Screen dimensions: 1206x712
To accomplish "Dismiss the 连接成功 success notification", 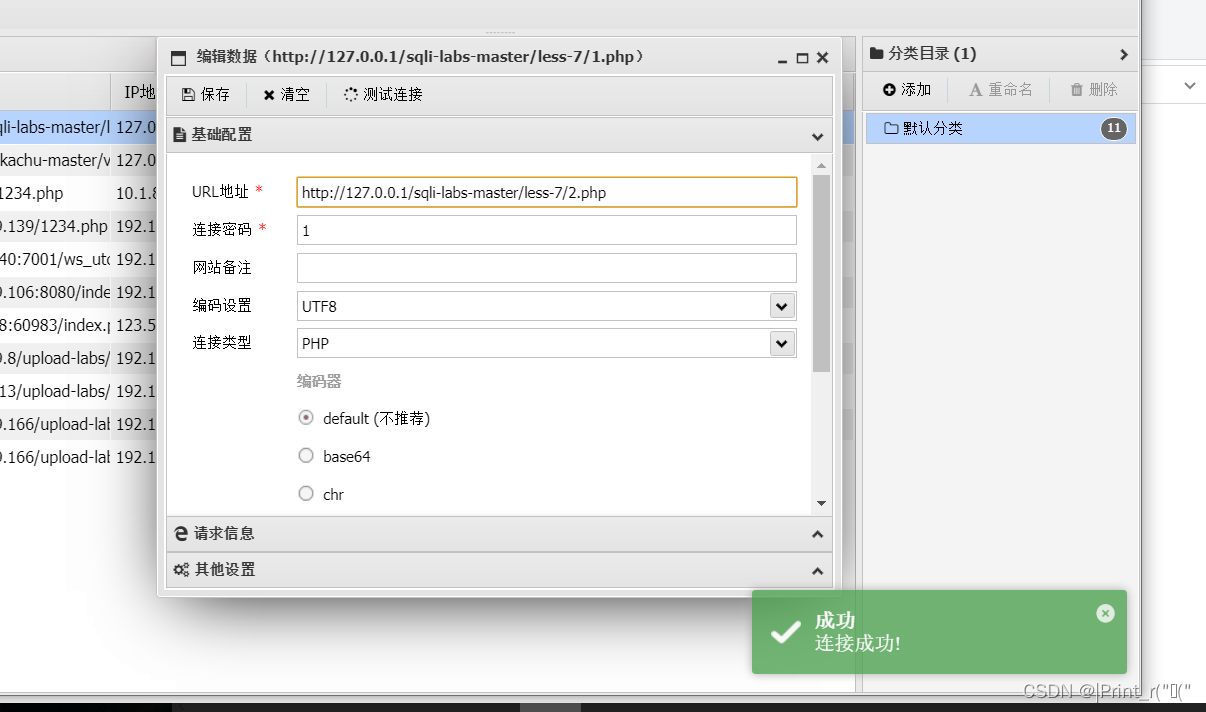I will [x=1105, y=613].
